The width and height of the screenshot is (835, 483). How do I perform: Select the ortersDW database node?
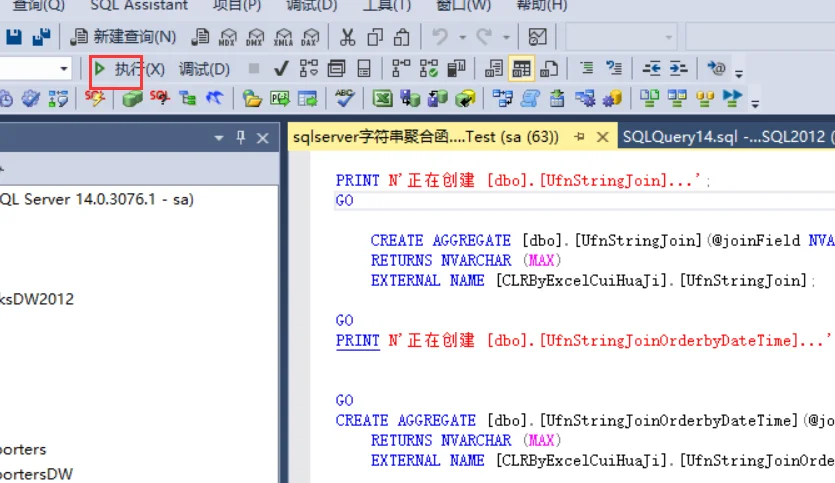point(36,474)
